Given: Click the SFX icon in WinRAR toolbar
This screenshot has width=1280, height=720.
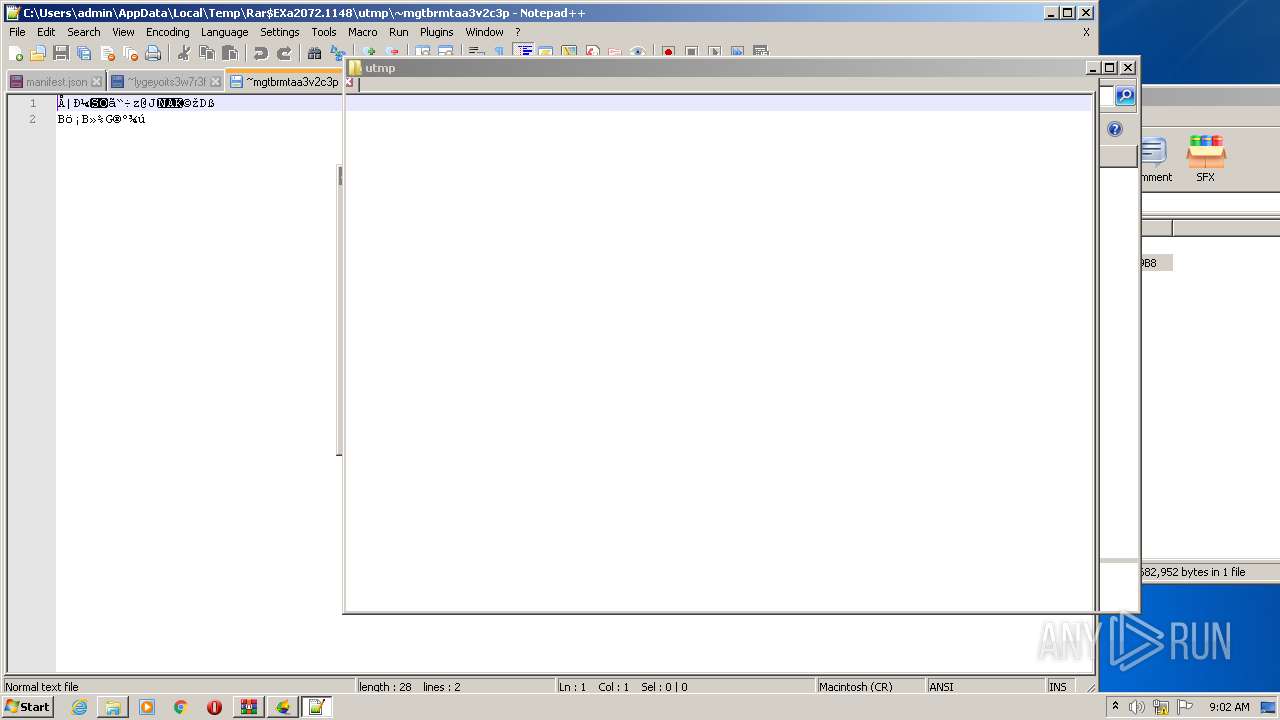Looking at the screenshot, I should [1206, 159].
